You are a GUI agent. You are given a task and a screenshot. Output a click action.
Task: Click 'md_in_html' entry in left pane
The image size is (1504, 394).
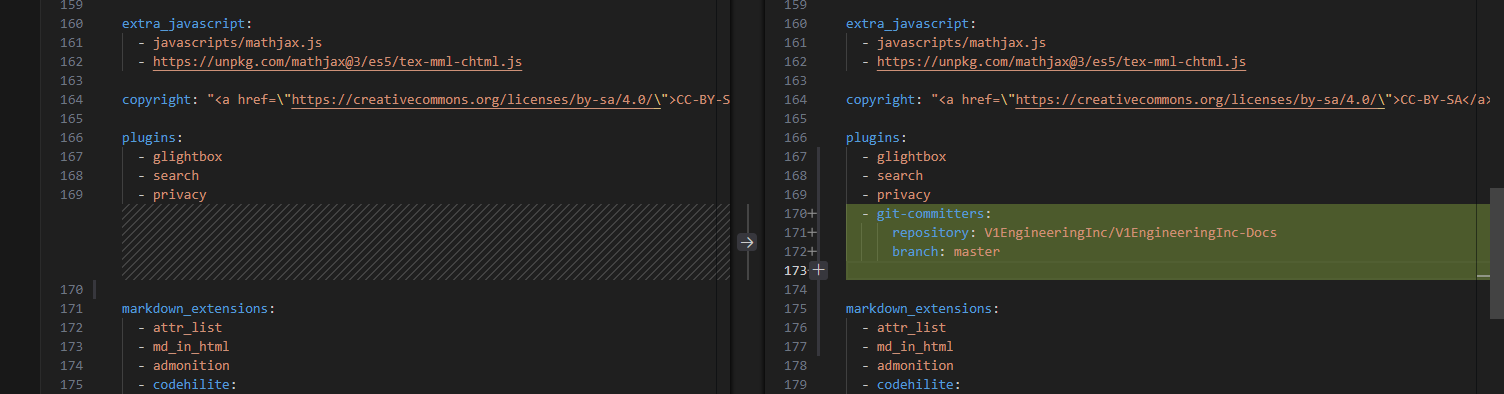(191, 347)
